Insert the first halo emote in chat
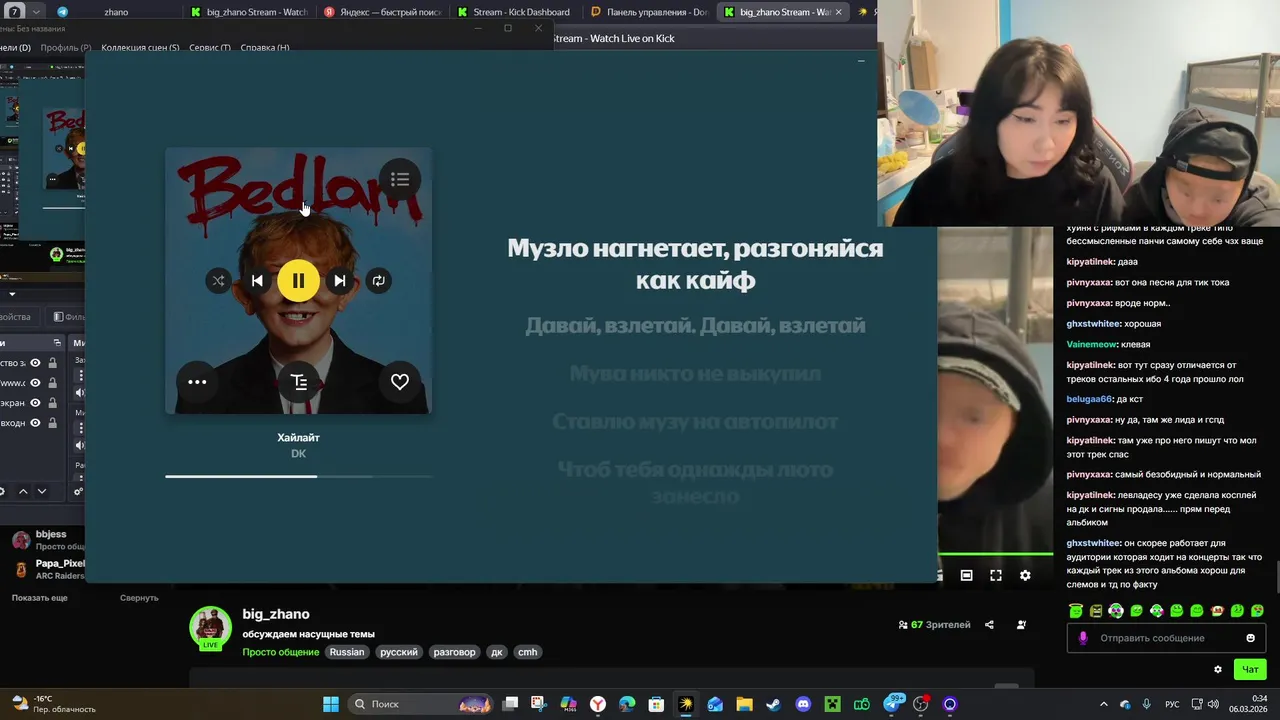1280x720 pixels. pos(1076,611)
